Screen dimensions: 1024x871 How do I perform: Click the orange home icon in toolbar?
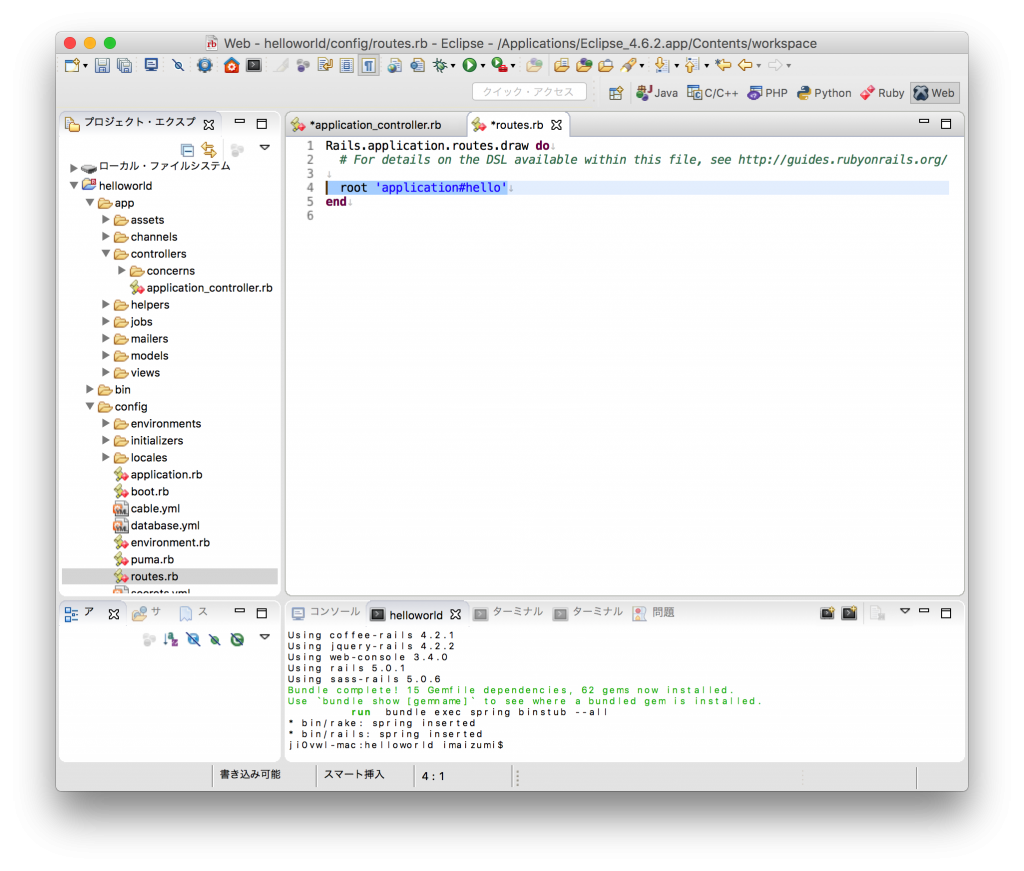(x=231, y=65)
